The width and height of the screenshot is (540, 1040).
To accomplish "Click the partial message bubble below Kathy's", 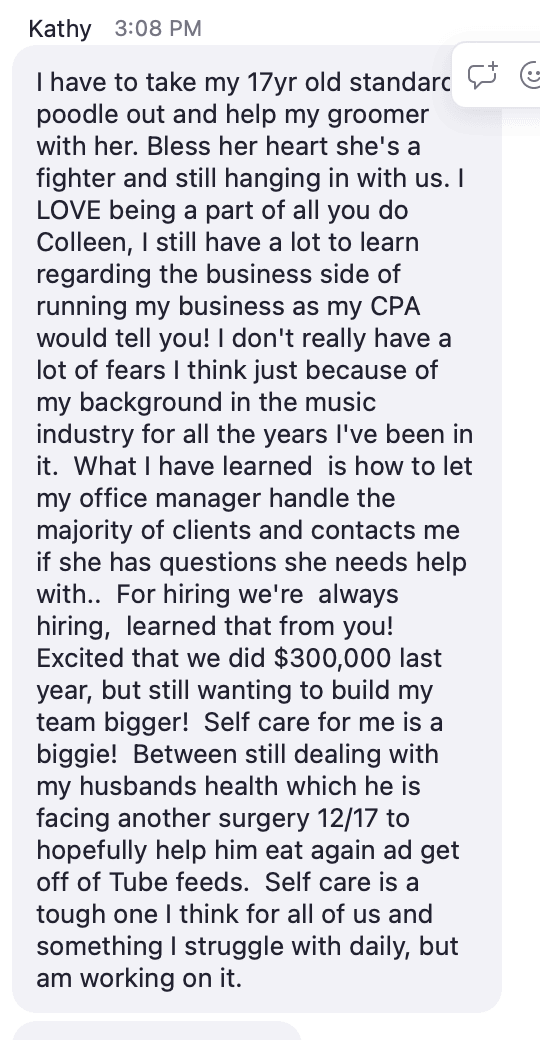I will click(x=157, y=1031).
